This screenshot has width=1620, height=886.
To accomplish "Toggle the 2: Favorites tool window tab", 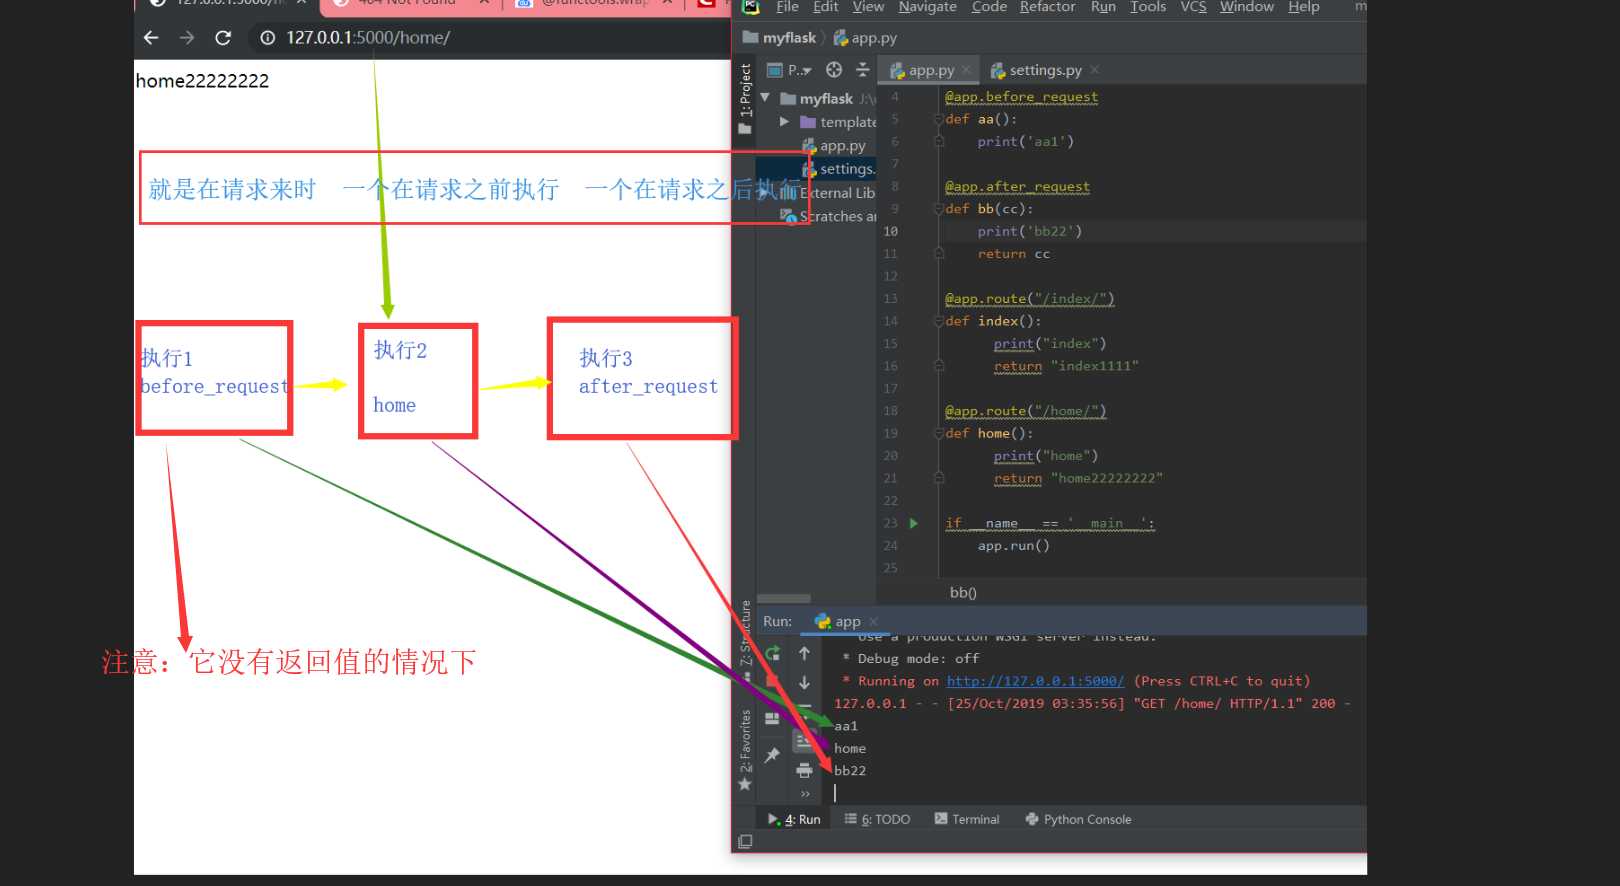I will click(745, 750).
